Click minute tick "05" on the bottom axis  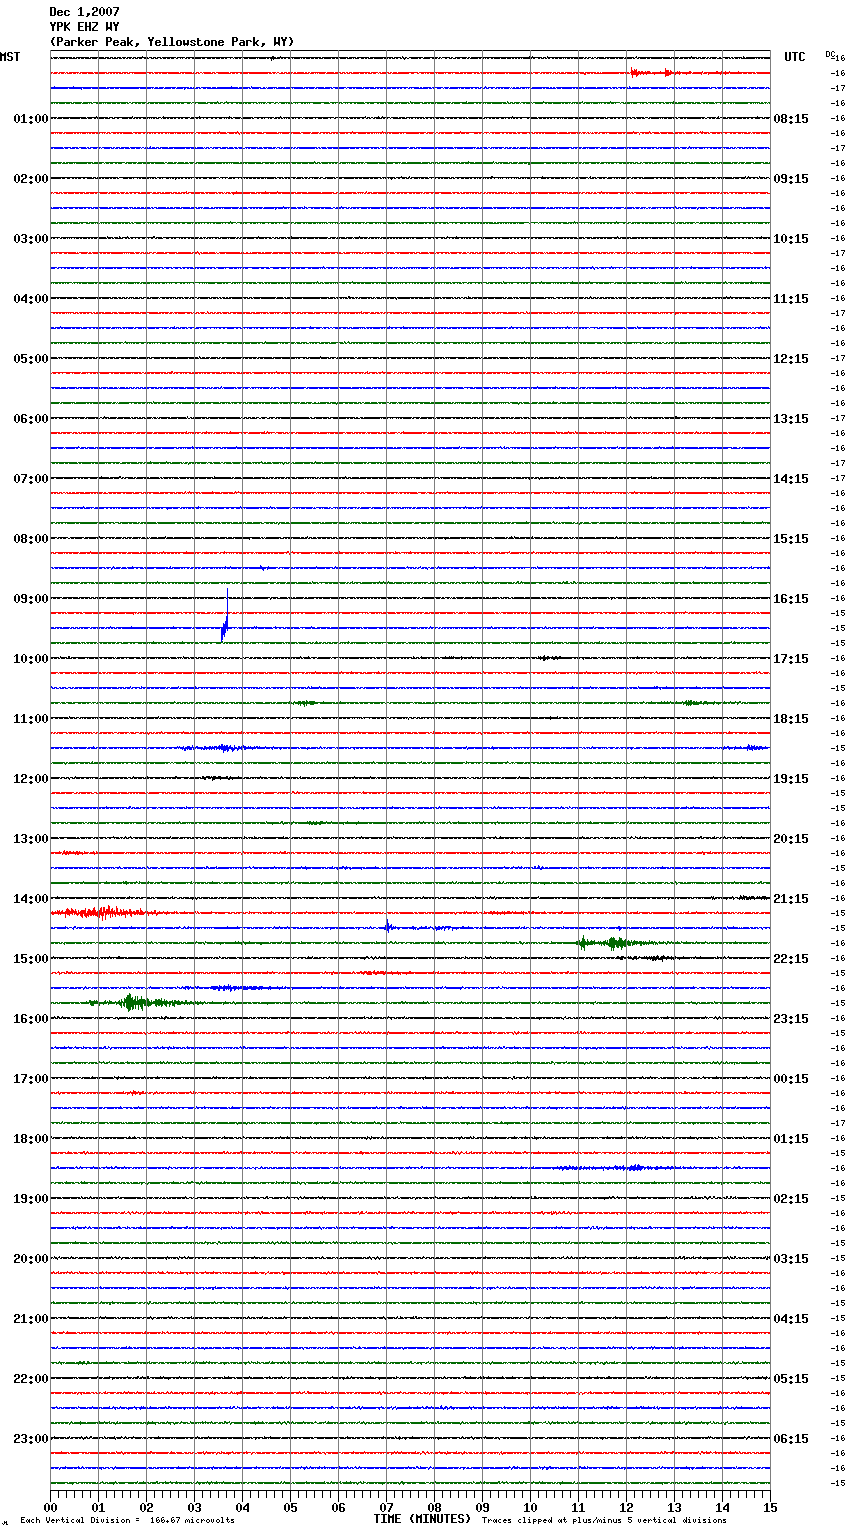[290, 1507]
